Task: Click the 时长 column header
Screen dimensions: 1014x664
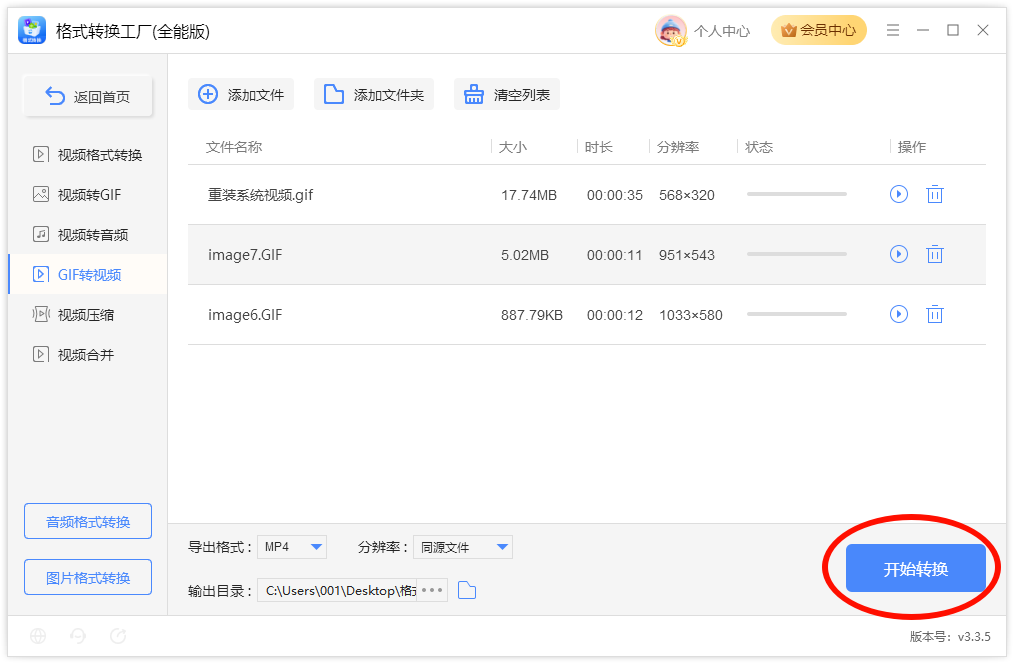Action: pos(598,147)
